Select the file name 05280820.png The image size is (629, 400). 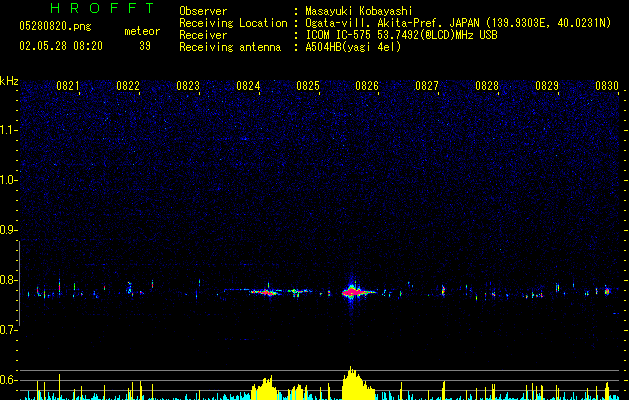point(55,26)
